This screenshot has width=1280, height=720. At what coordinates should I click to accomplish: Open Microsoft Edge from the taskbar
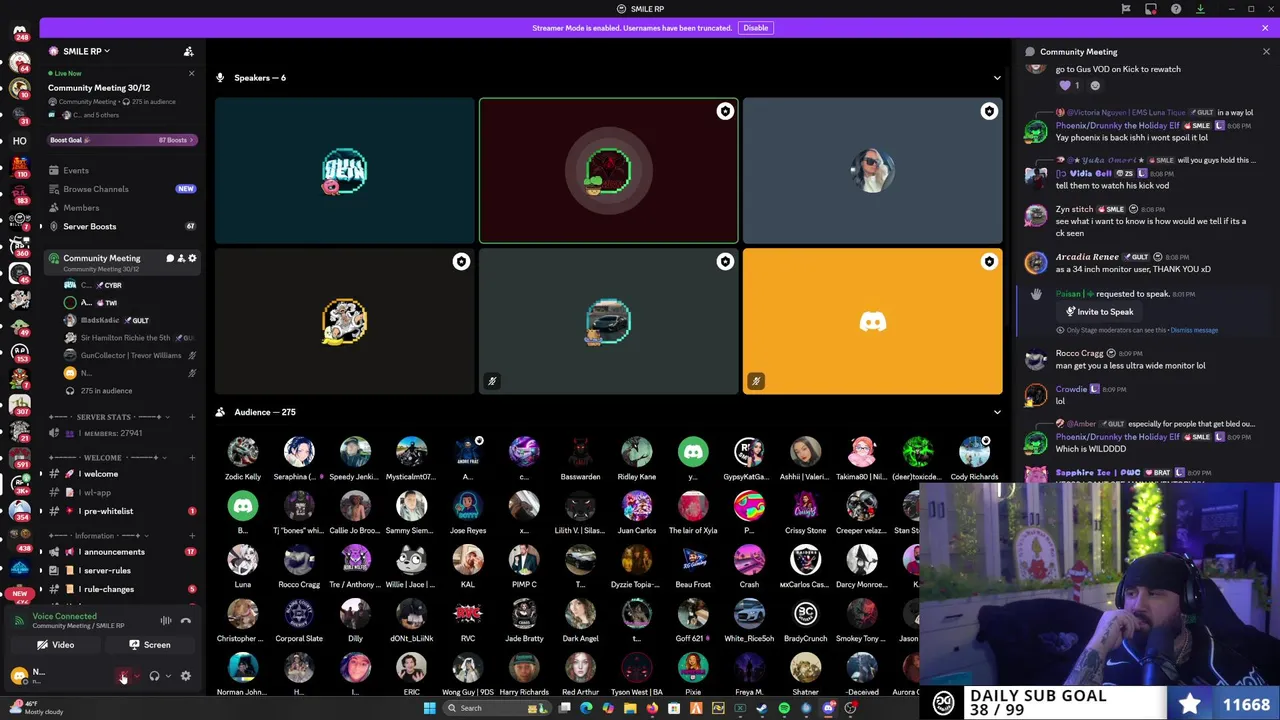[x=586, y=708]
